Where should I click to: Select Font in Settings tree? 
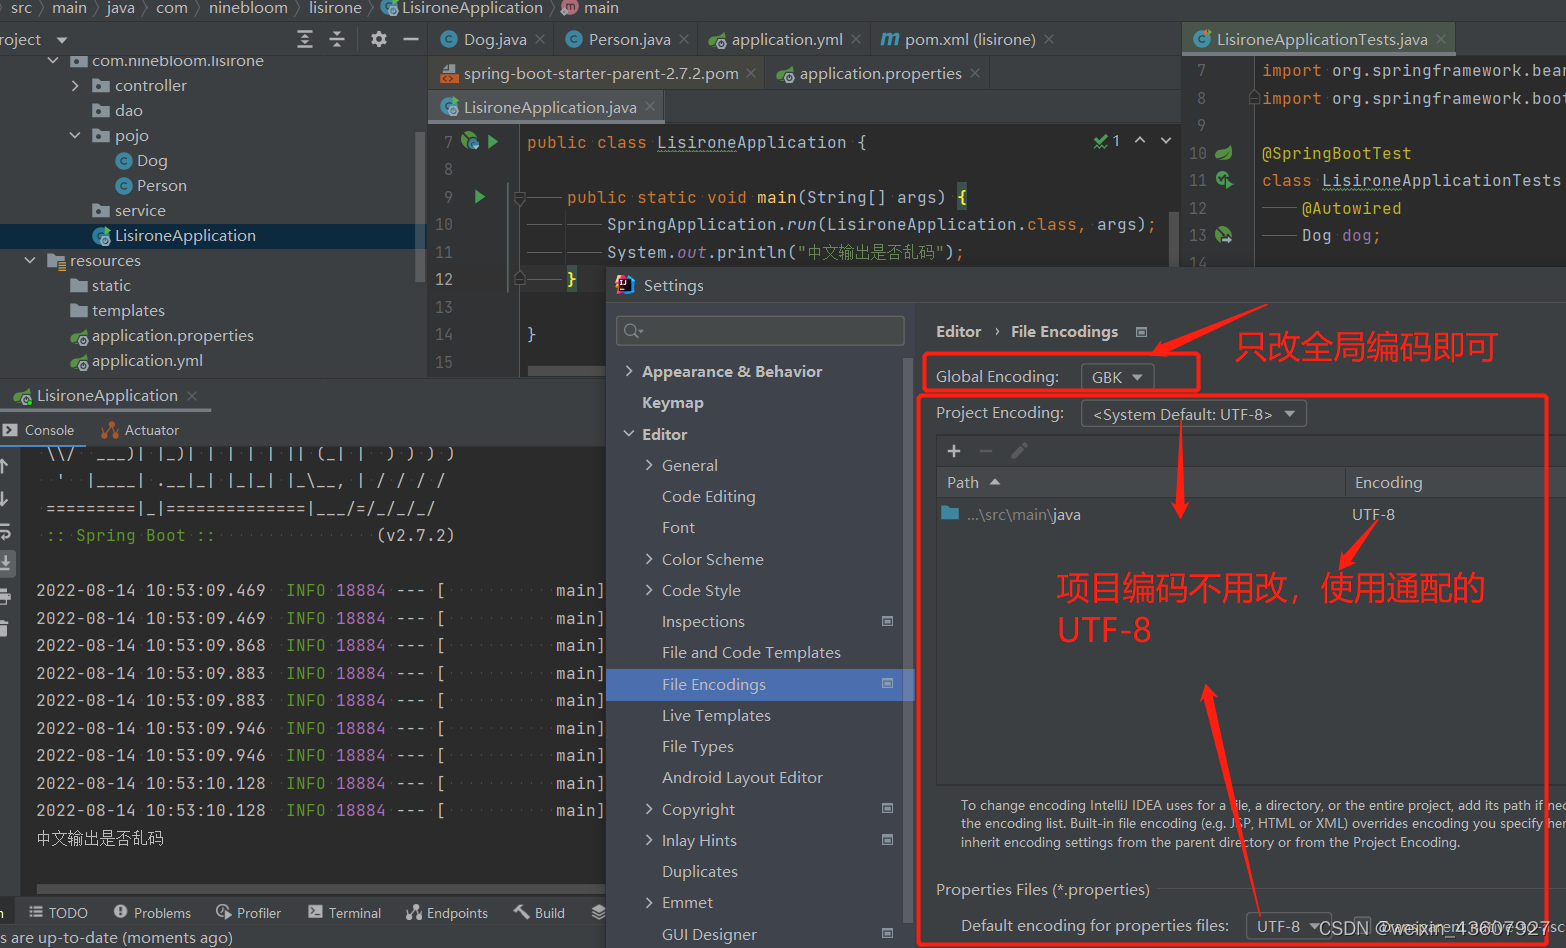click(678, 527)
